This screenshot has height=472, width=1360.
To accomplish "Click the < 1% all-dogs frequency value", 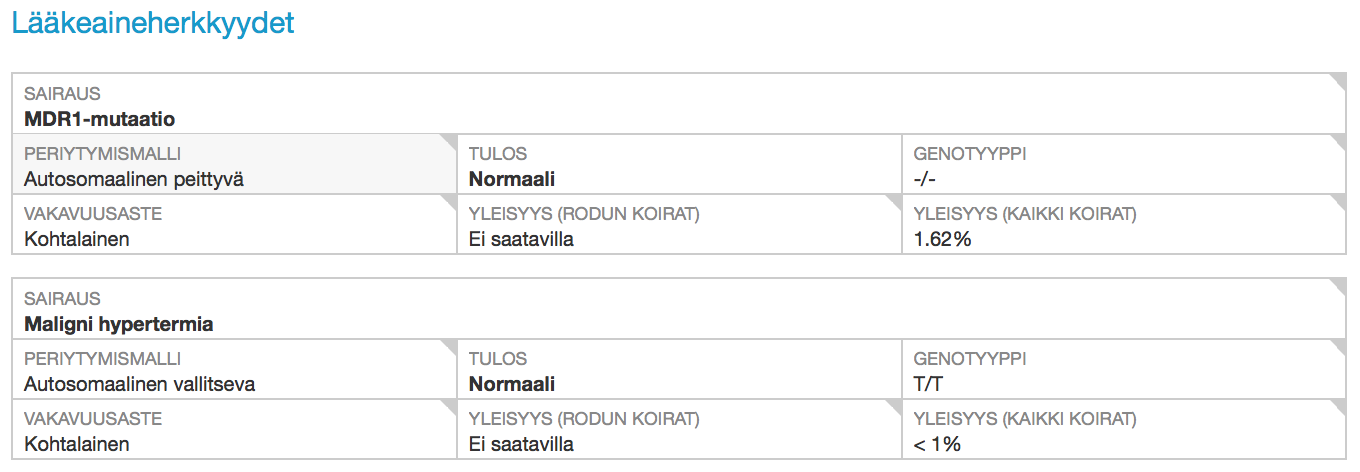I will (x=937, y=445).
